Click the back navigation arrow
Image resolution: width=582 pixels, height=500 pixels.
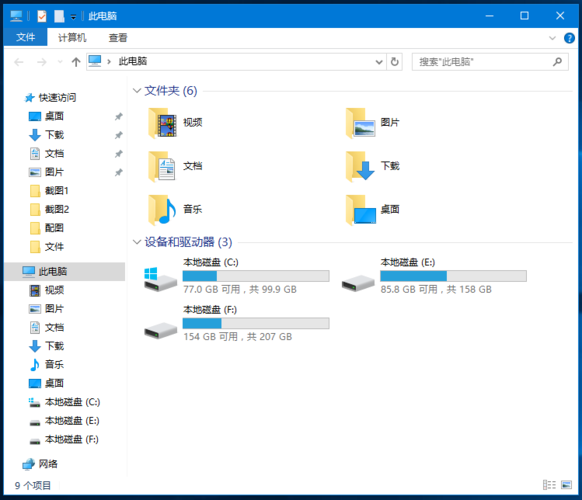click(19, 62)
